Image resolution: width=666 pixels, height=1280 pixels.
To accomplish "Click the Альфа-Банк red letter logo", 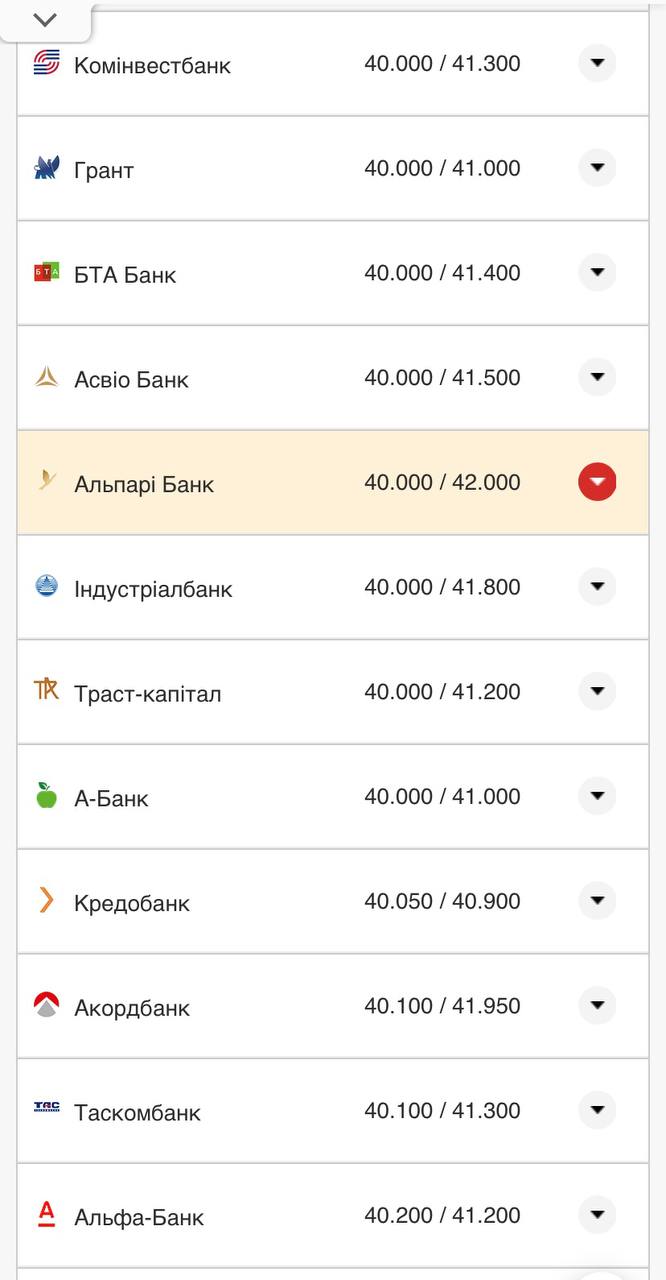I will pos(46,1214).
